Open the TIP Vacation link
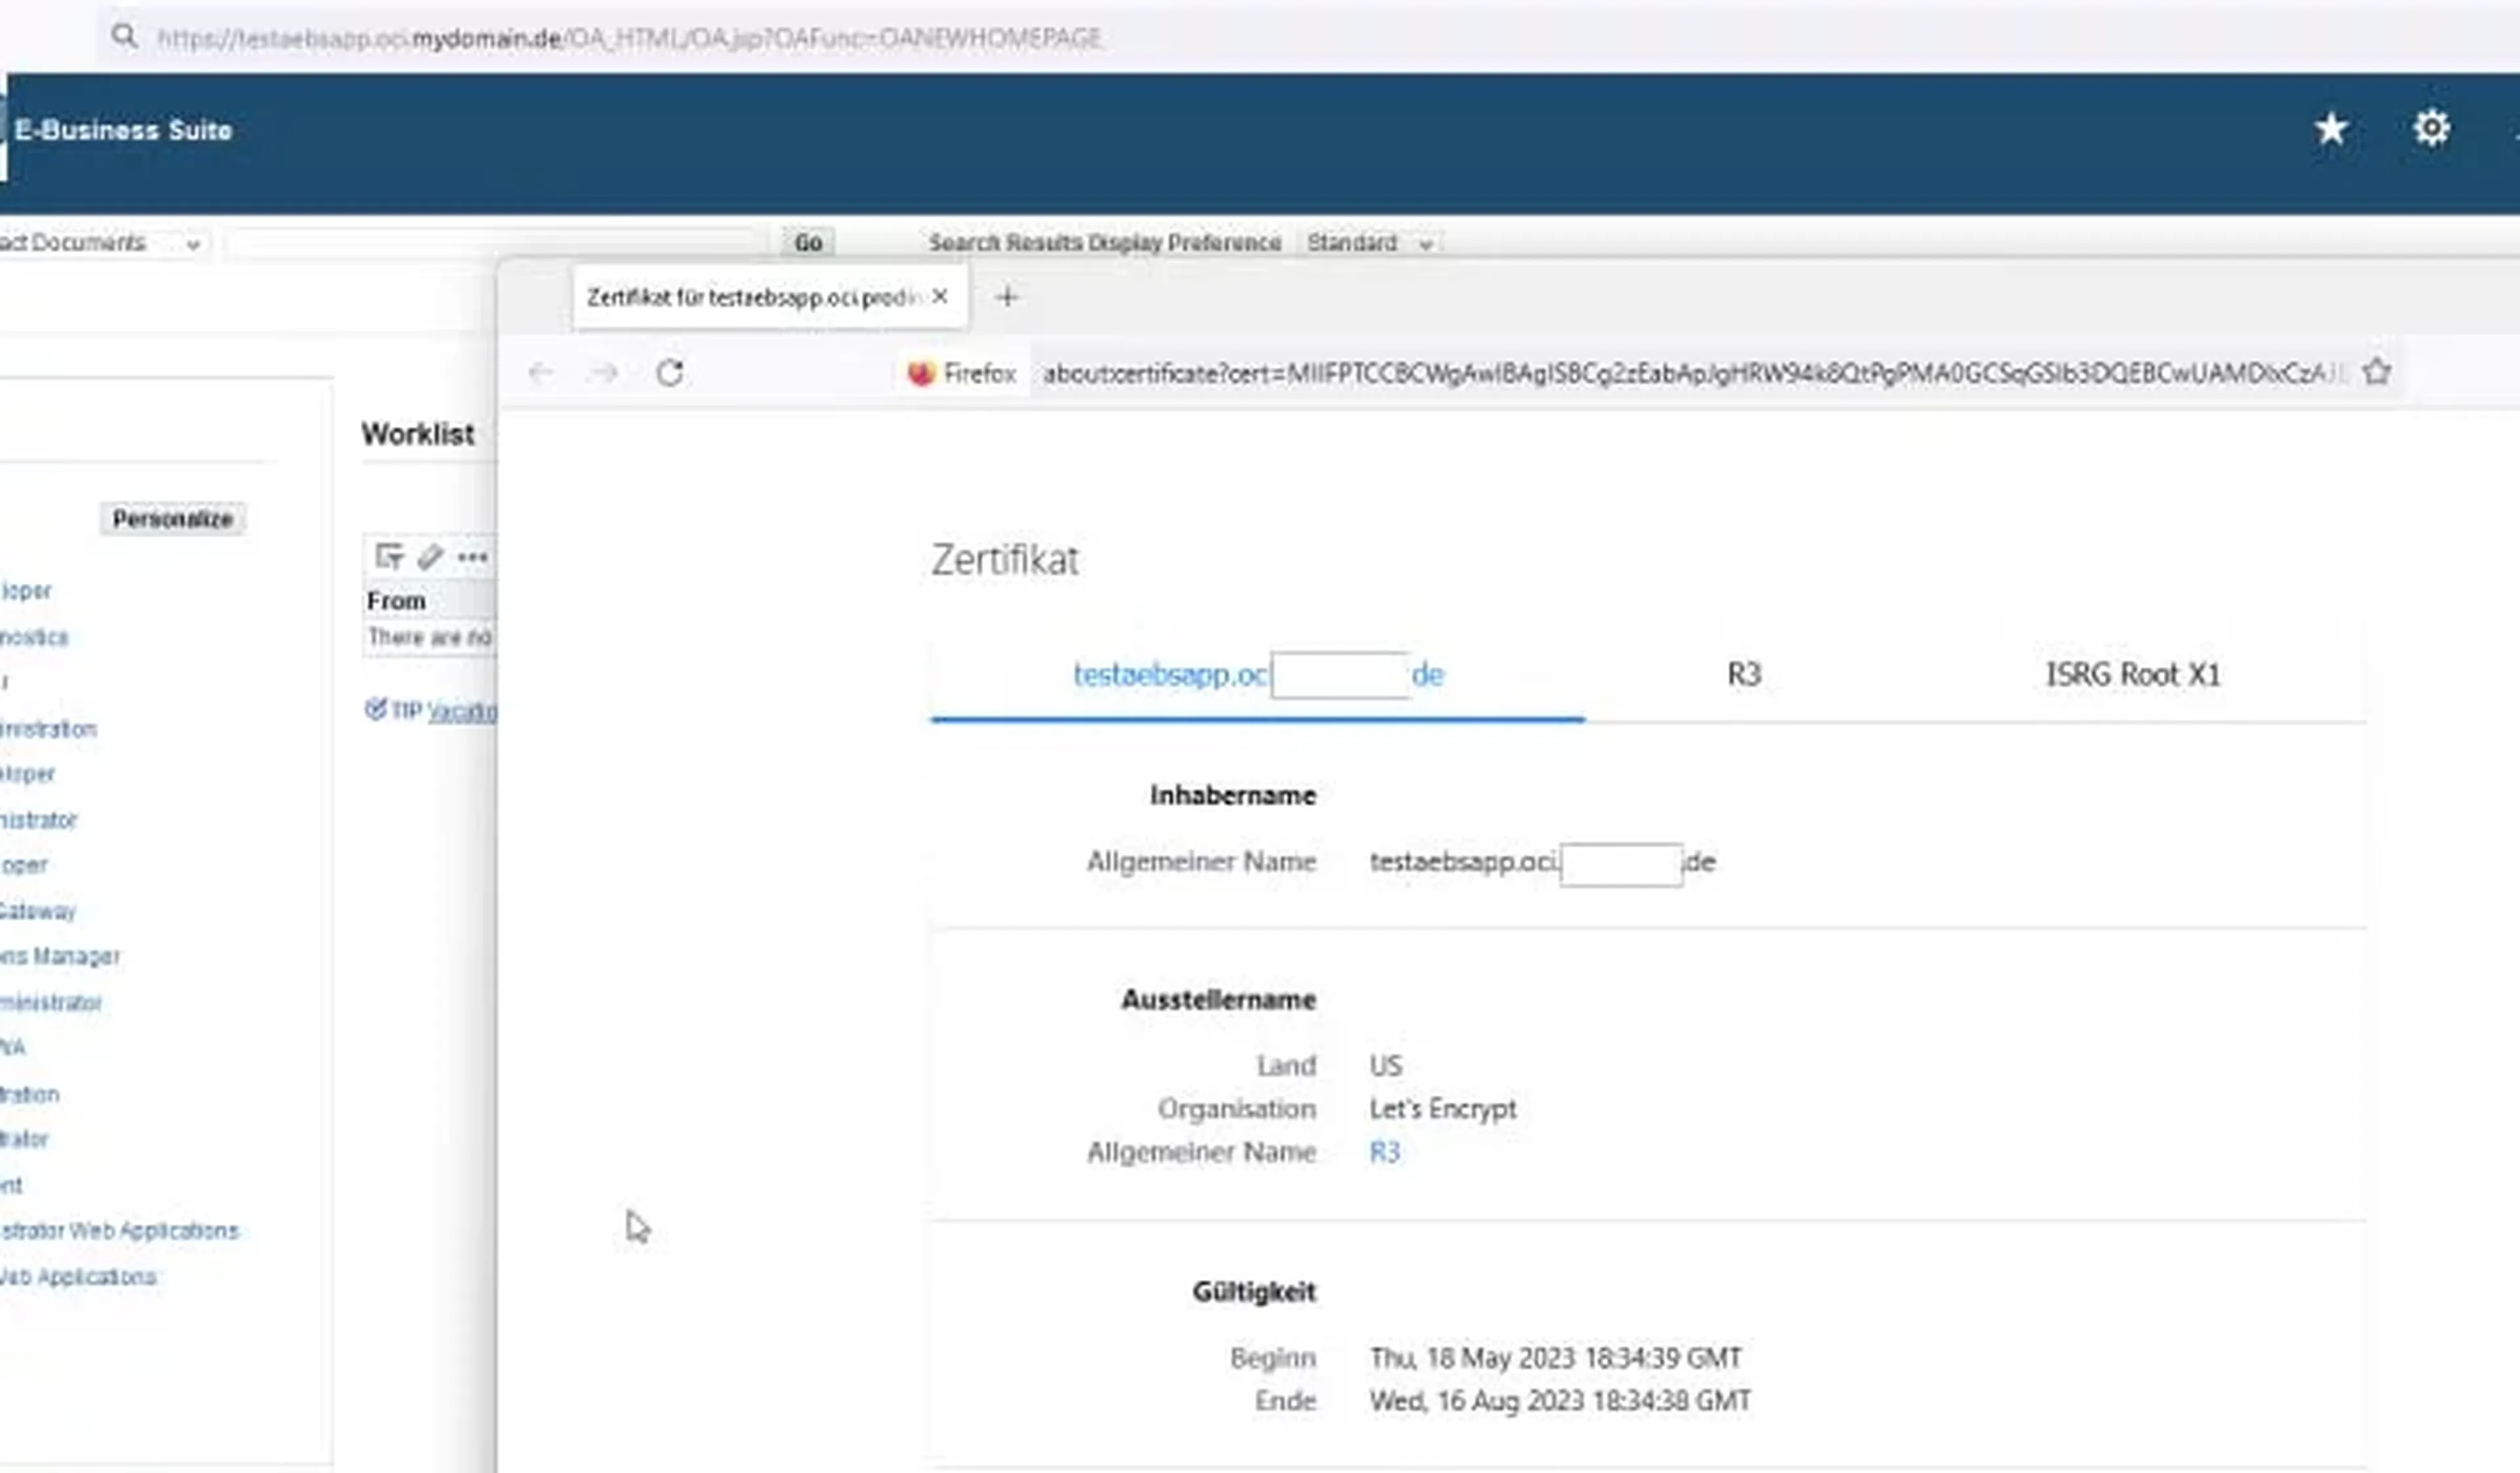Viewport: 2520px width, 1473px height. (462, 711)
